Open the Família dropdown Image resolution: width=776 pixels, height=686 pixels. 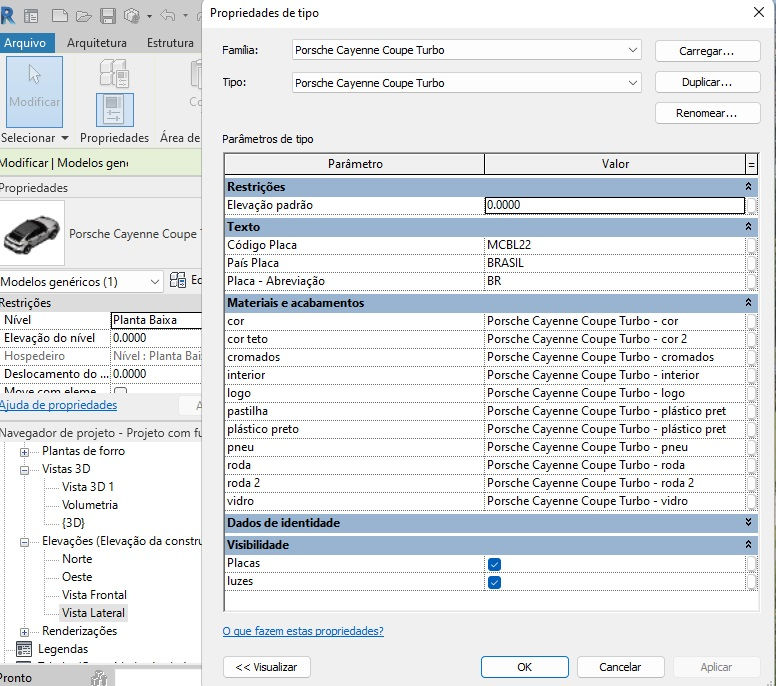(632, 50)
